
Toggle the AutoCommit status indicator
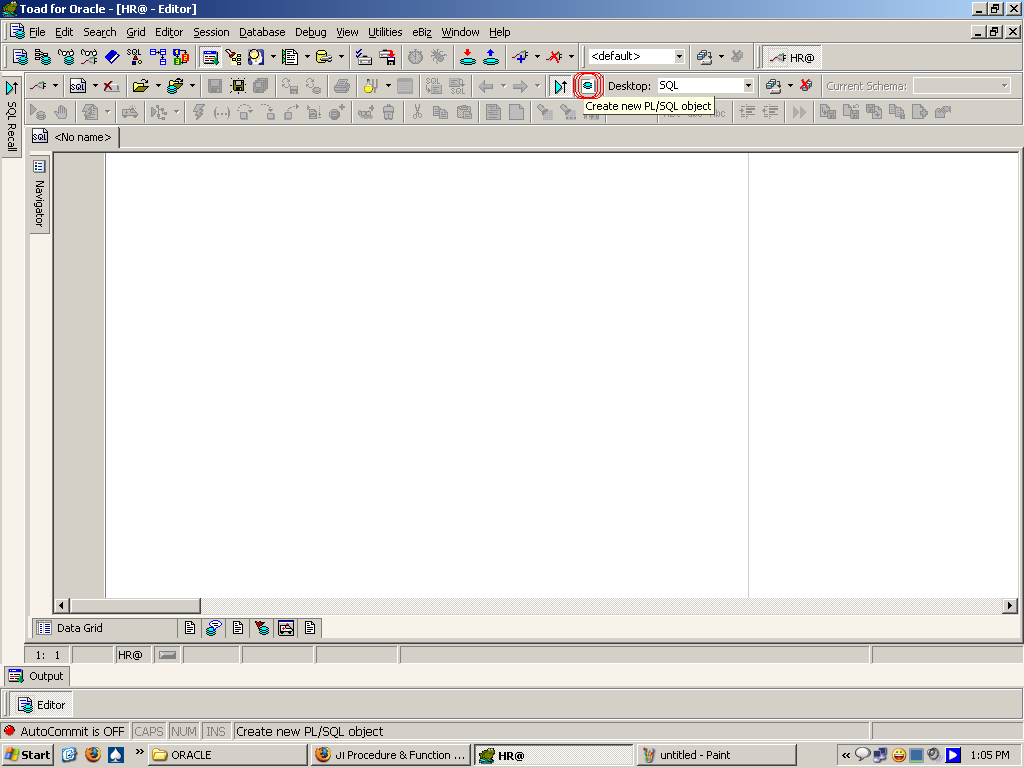(65, 731)
